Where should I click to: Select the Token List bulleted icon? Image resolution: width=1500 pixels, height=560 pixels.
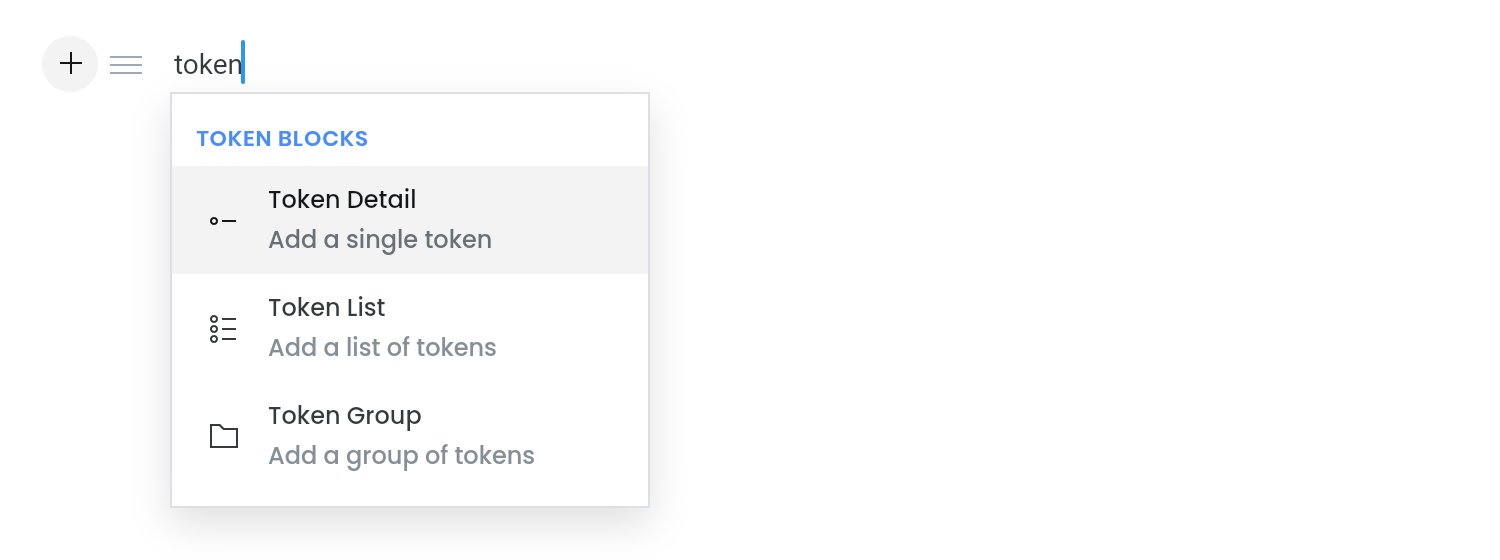(223, 328)
